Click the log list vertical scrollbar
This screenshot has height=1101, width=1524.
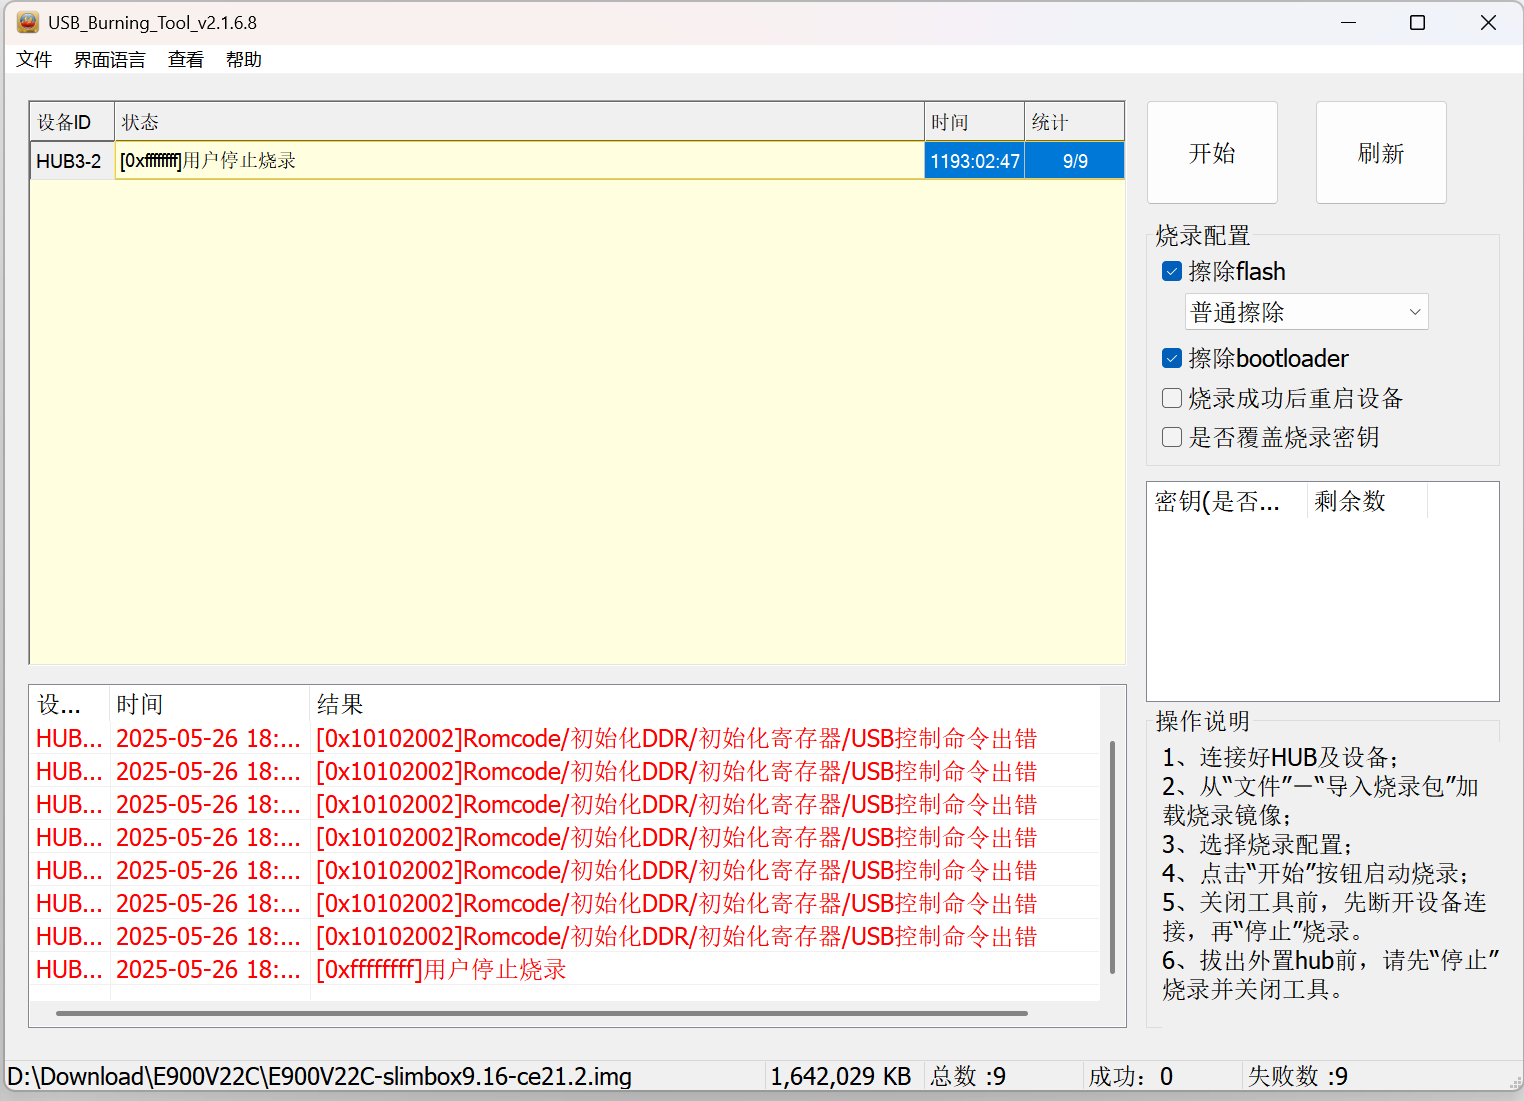(1113, 856)
